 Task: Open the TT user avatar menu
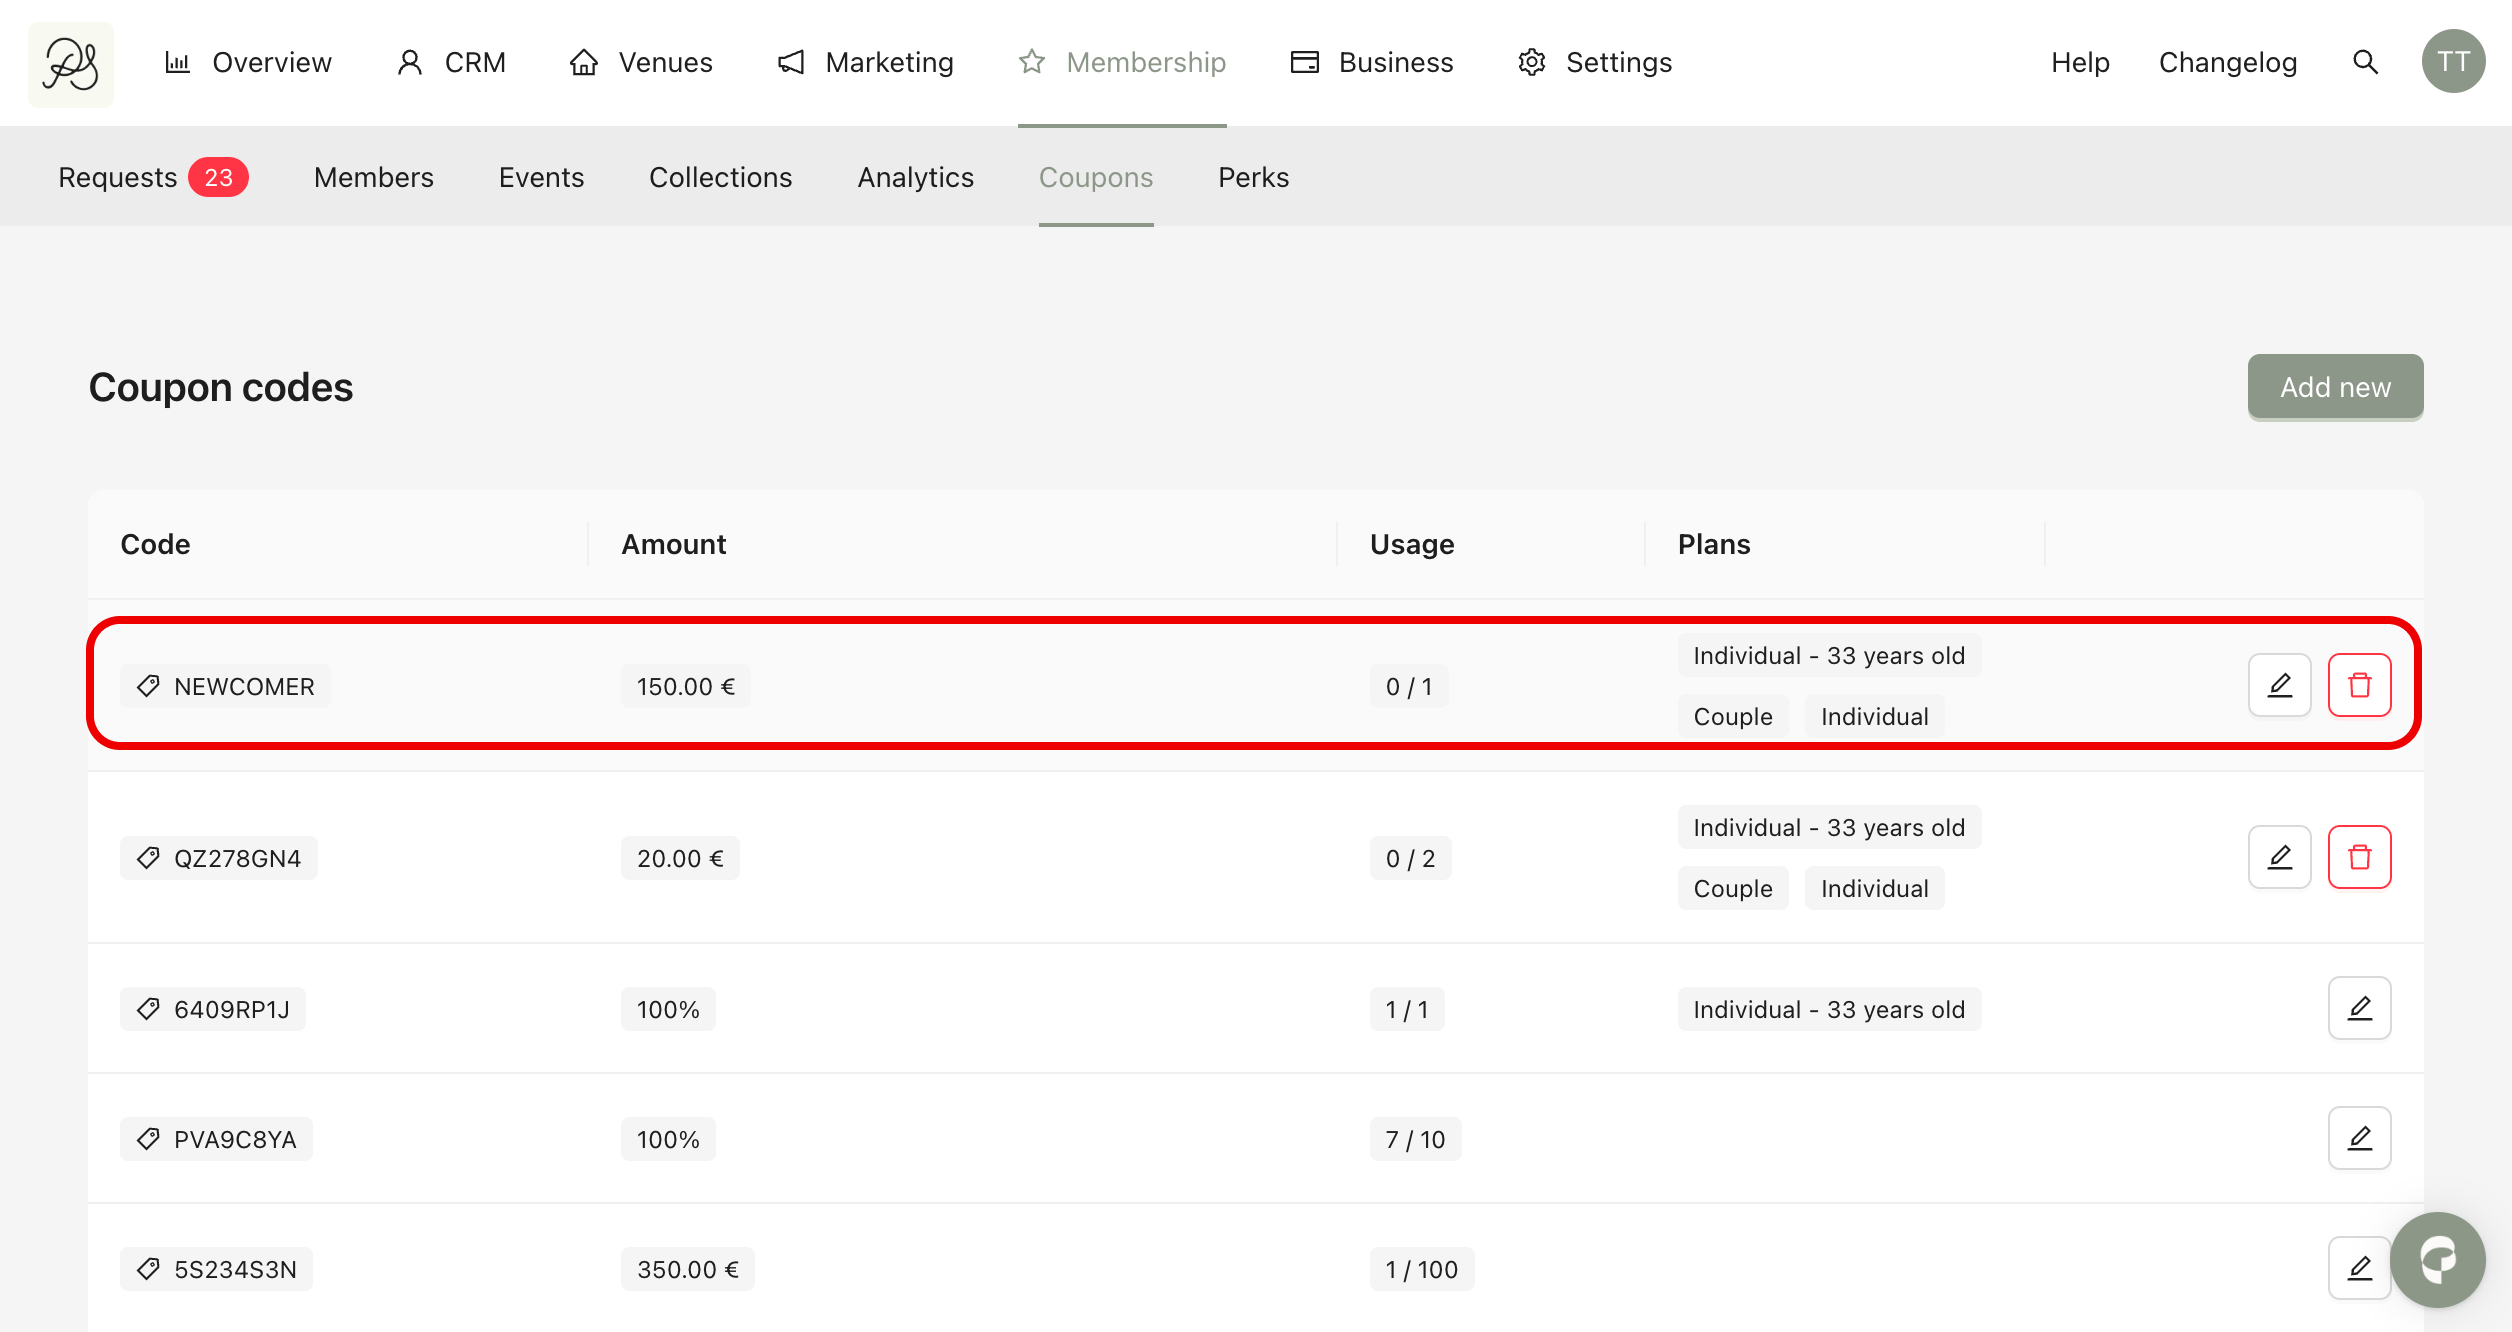(x=2453, y=62)
